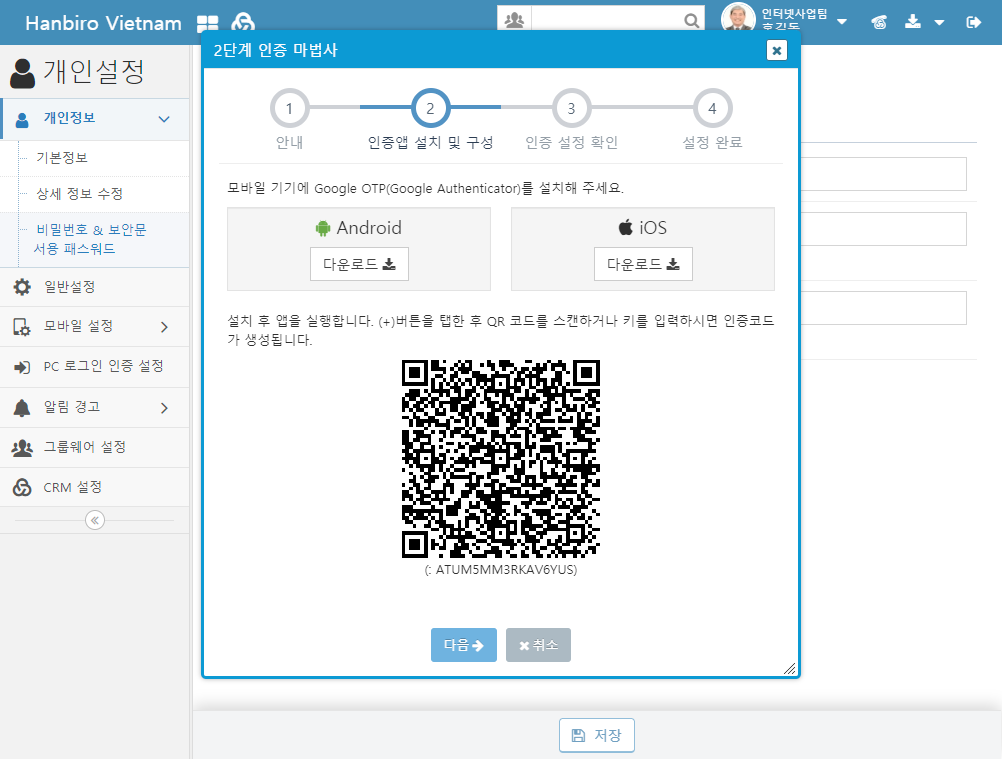
Task: Go to wizard step 1 안내
Action: click(x=289, y=109)
